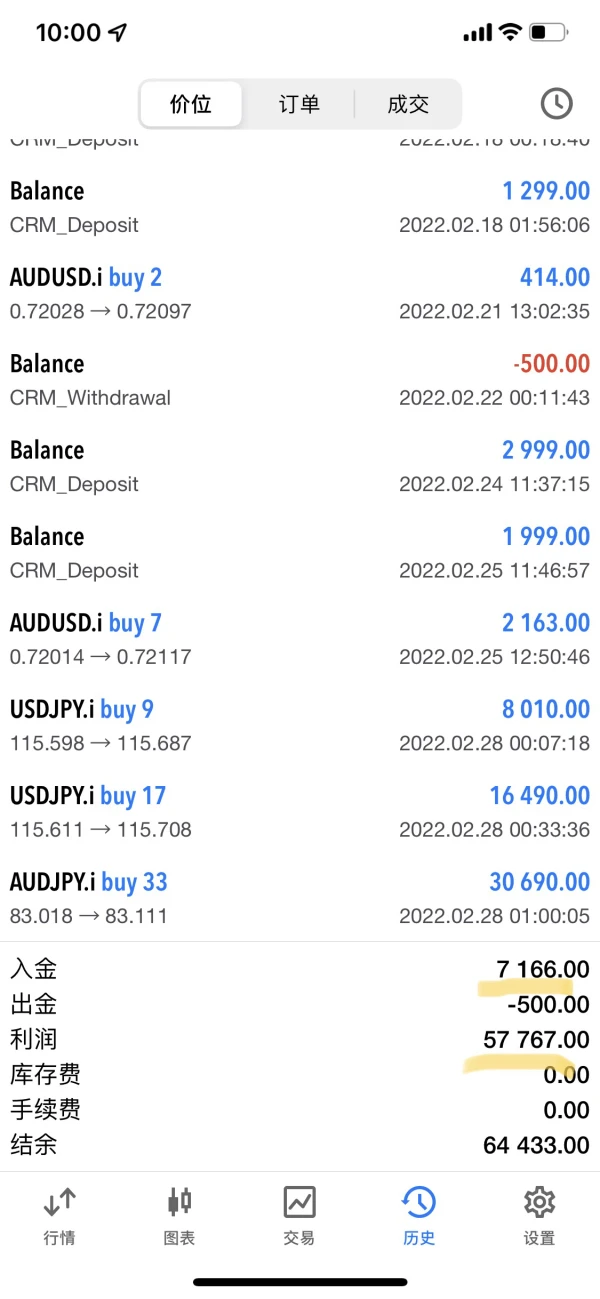Image resolution: width=600 pixels, height=1299 pixels.
Task: Tap the 历史 history tab icon
Action: pos(419,1202)
